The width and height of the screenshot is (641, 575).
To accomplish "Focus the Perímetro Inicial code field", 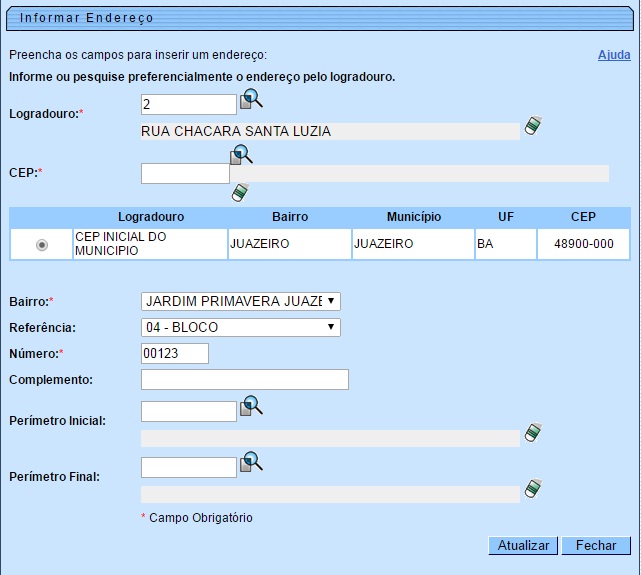I will point(188,411).
